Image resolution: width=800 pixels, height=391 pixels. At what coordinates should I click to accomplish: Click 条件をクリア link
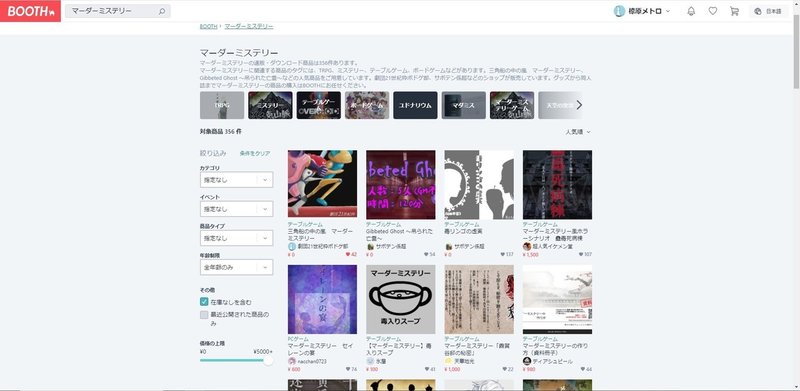click(255, 153)
